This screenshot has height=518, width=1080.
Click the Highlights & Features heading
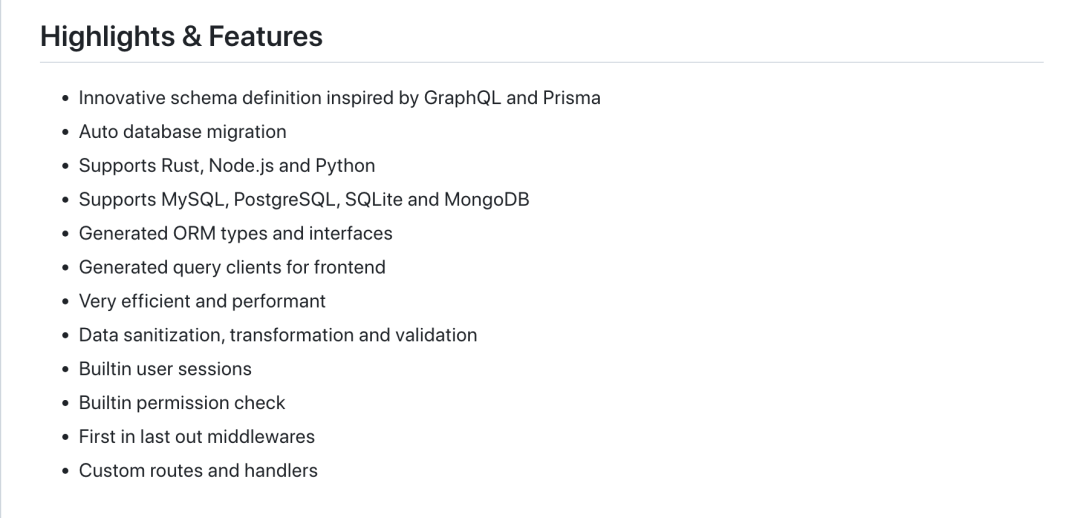click(181, 37)
